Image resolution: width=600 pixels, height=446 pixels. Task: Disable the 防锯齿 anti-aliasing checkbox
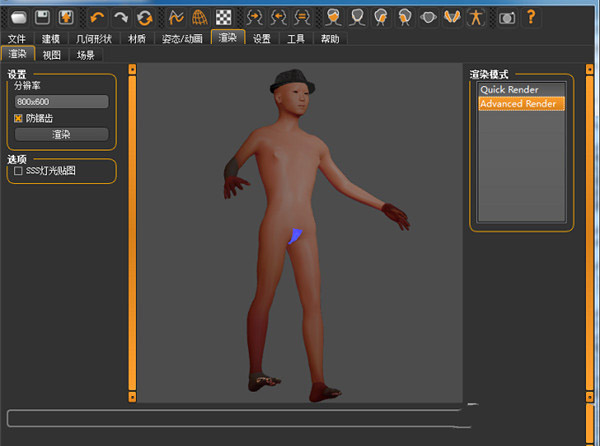18,118
